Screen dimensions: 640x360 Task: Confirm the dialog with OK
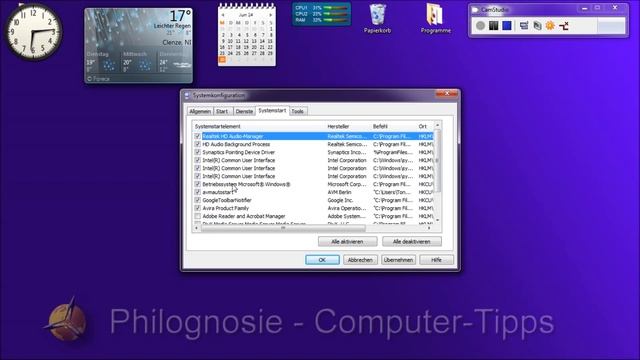322,260
